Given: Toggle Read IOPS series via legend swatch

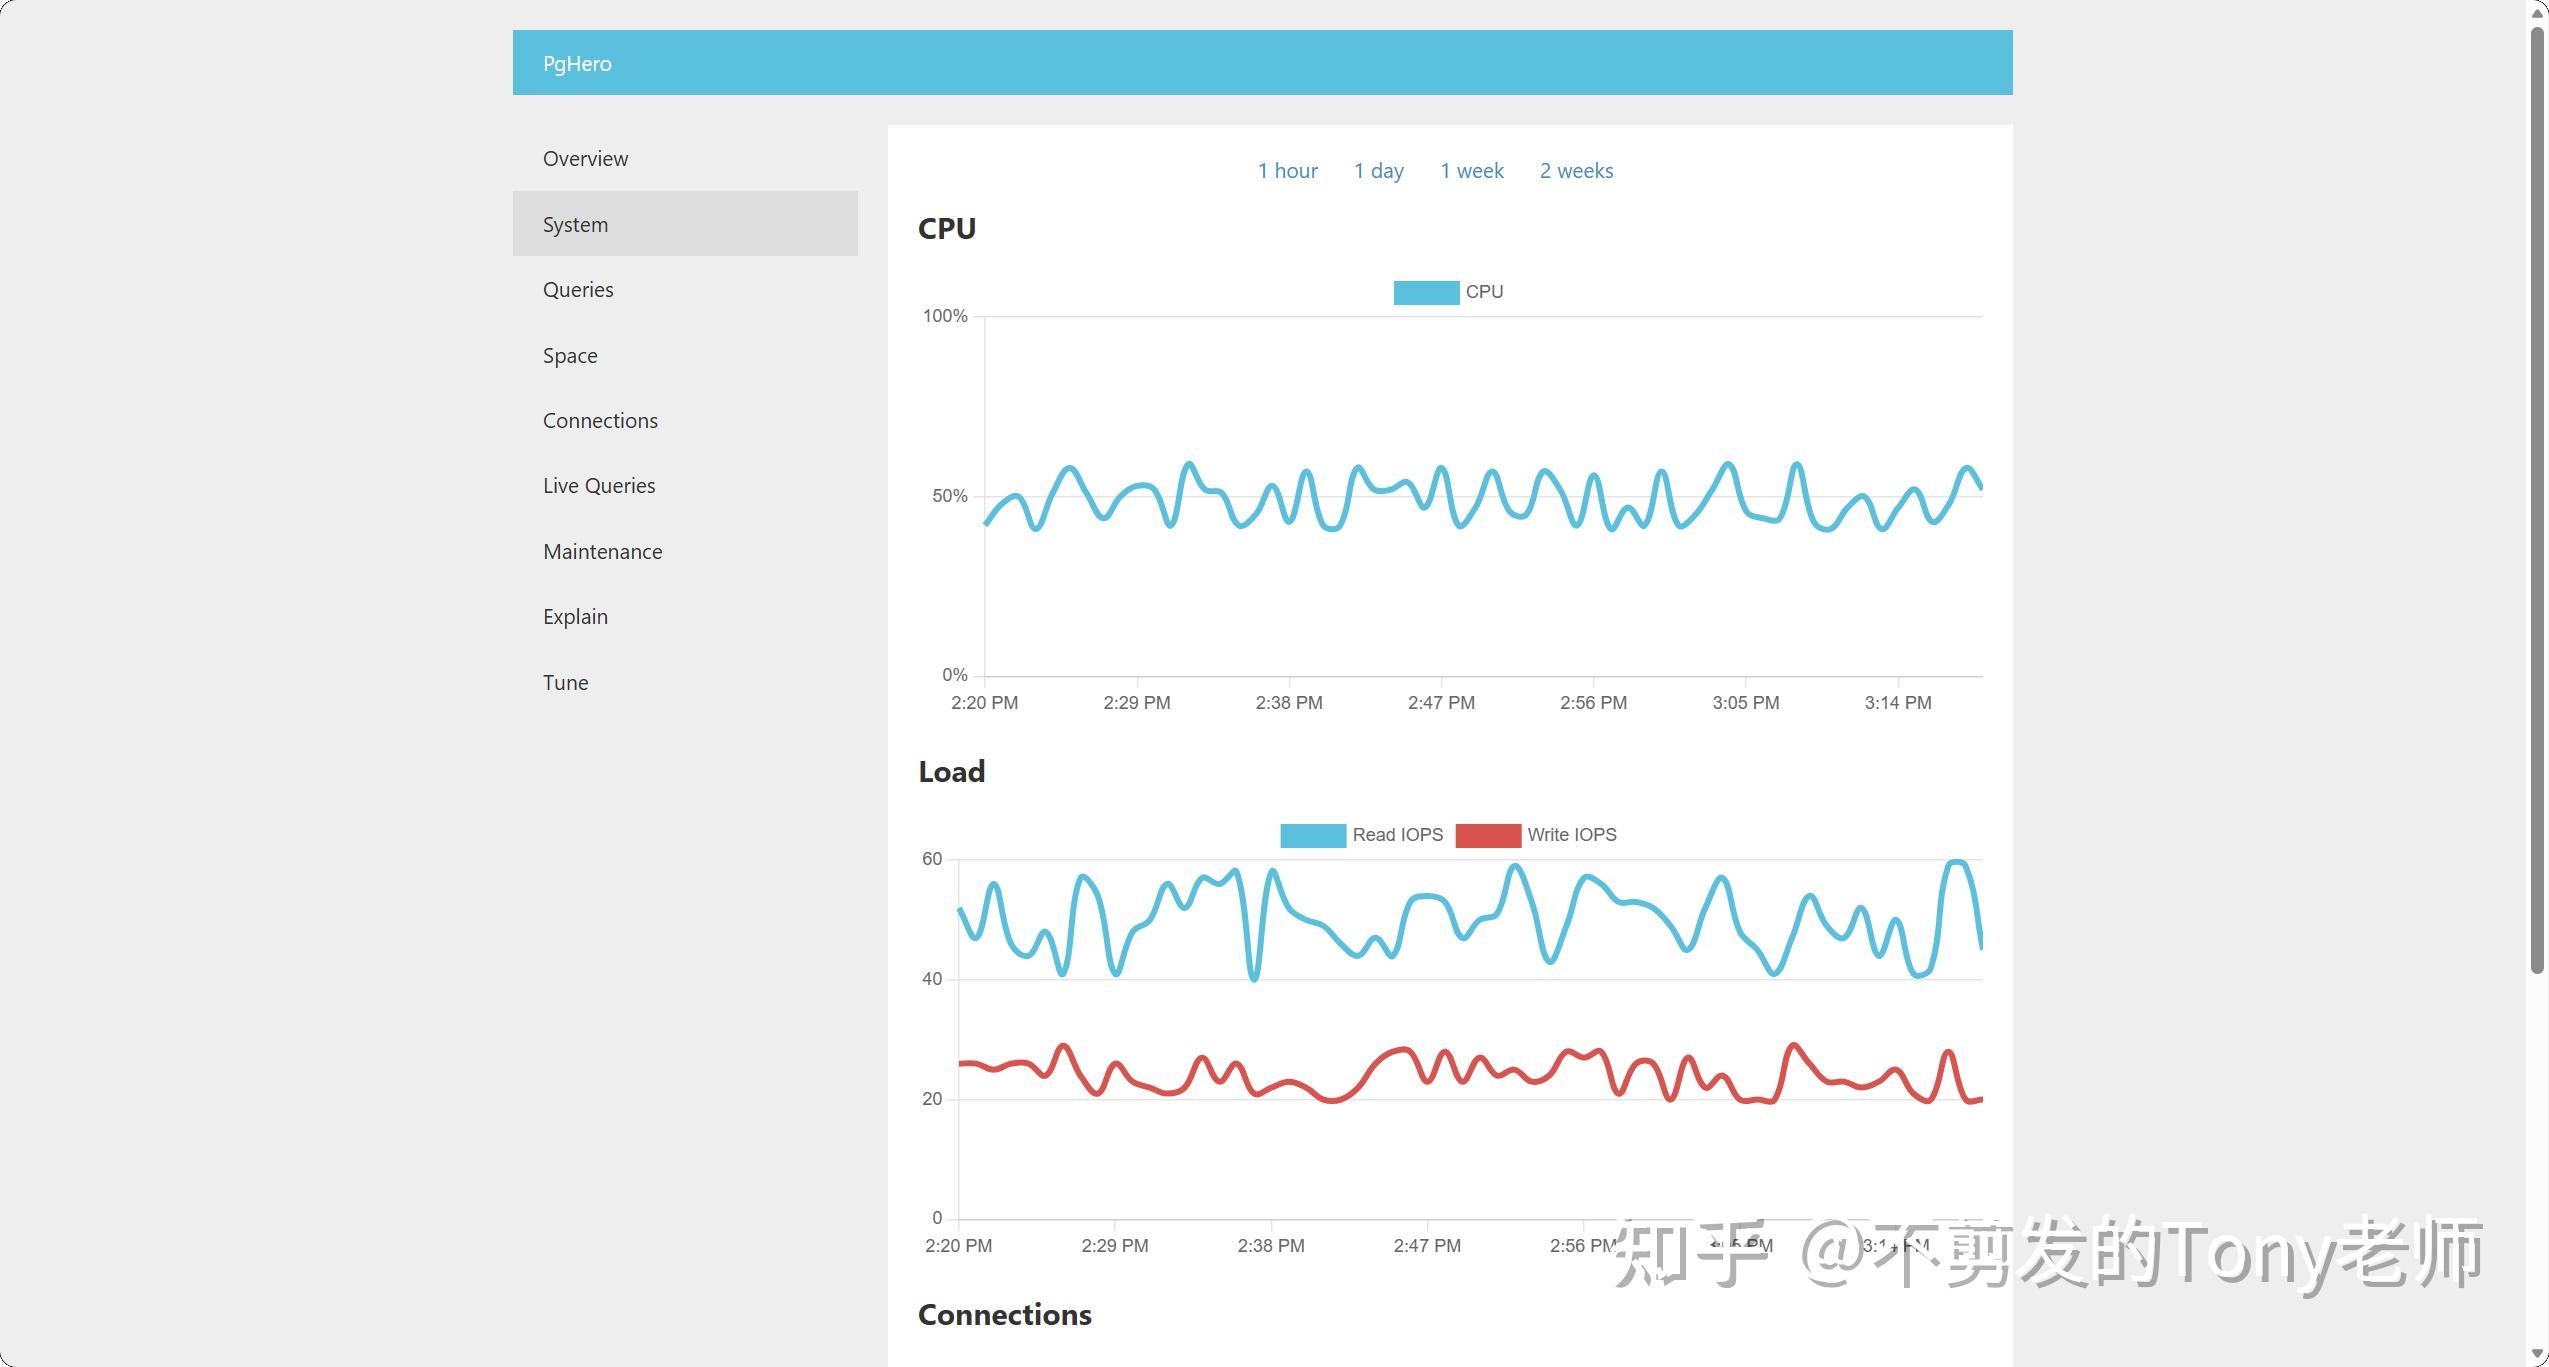Looking at the screenshot, I should pyautogui.click(x=1313, y=835).
